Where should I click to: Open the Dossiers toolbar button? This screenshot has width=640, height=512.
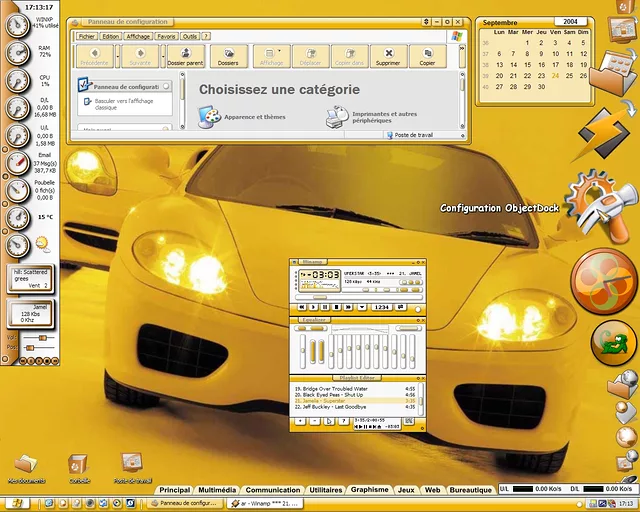[x=228, y=56]
